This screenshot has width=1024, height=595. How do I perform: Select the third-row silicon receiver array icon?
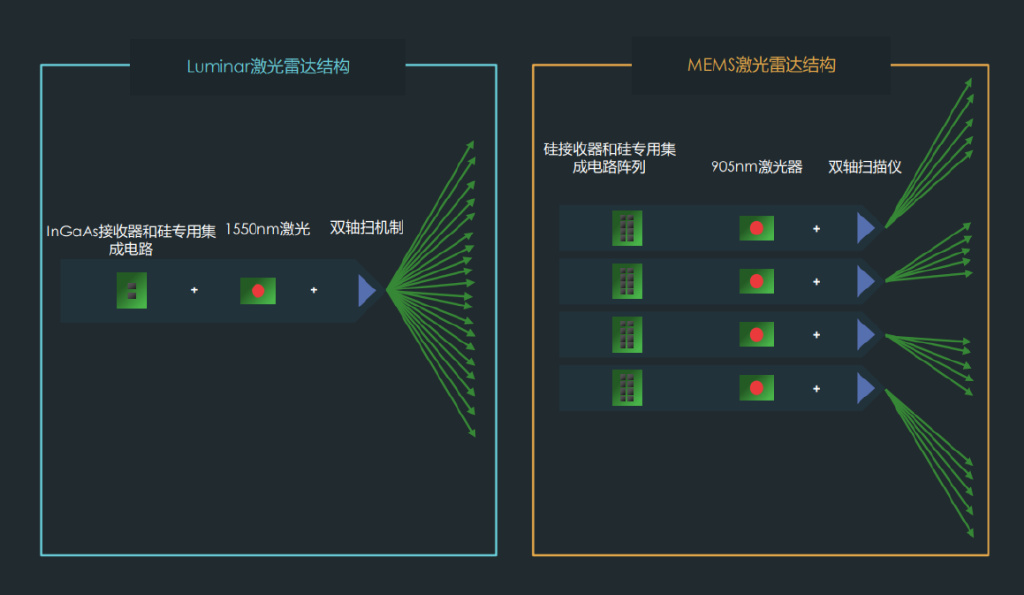tap(627, 335)
